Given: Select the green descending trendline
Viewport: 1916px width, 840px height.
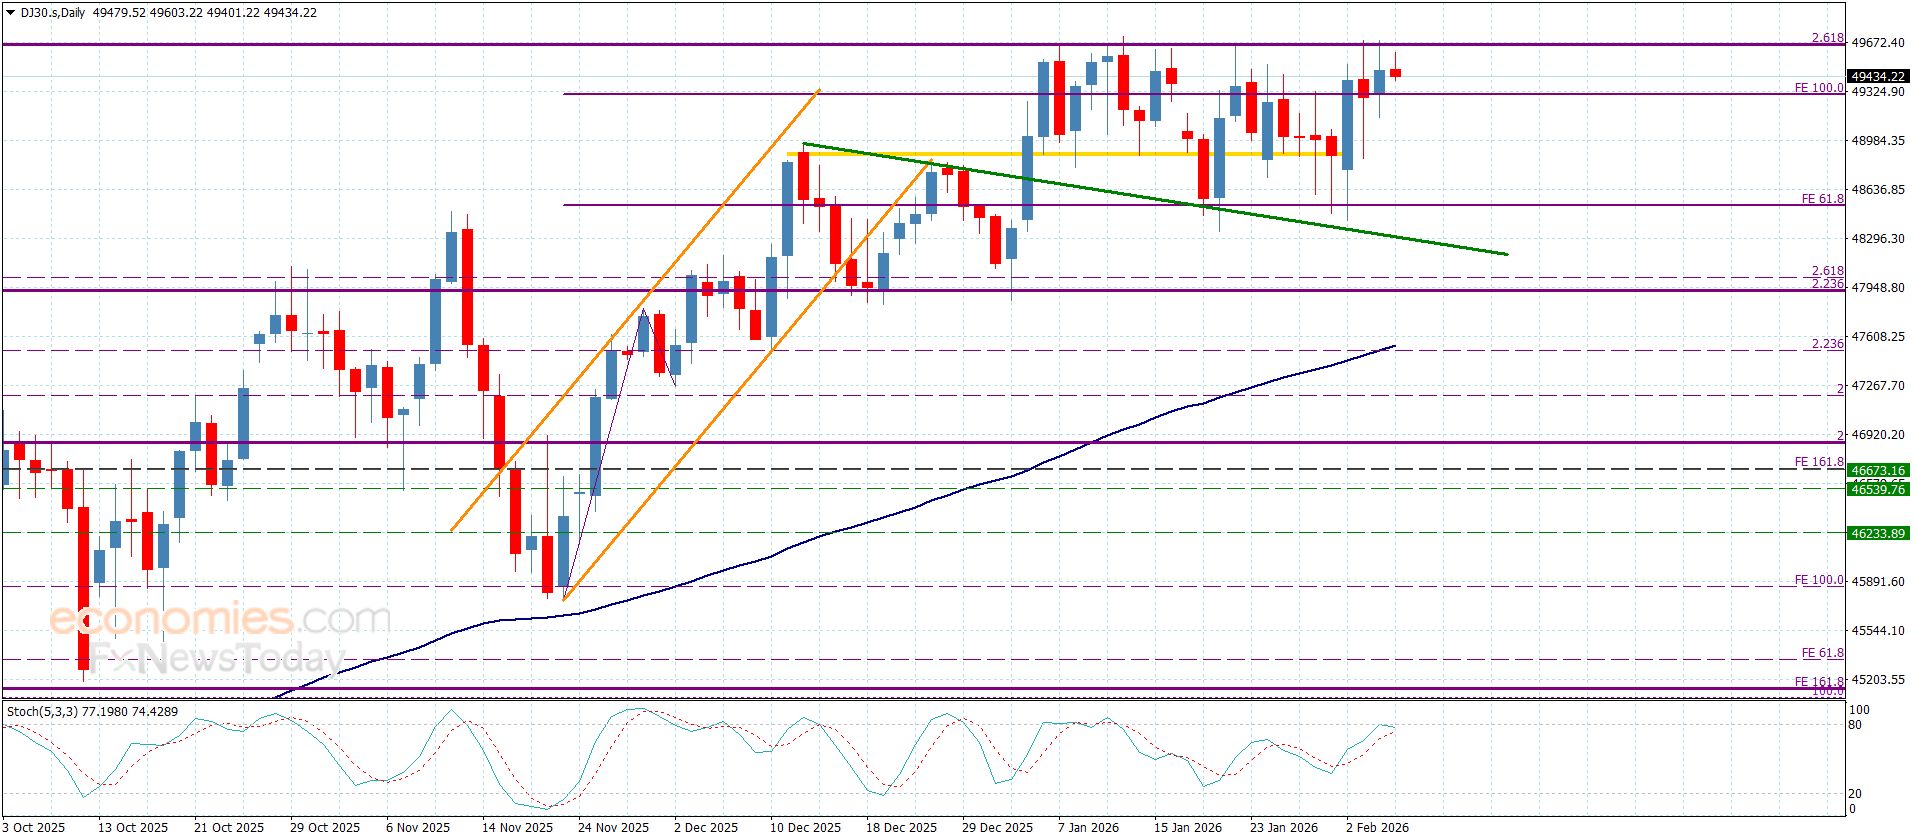Looking at the screenshot, I should pos(1155,199).
